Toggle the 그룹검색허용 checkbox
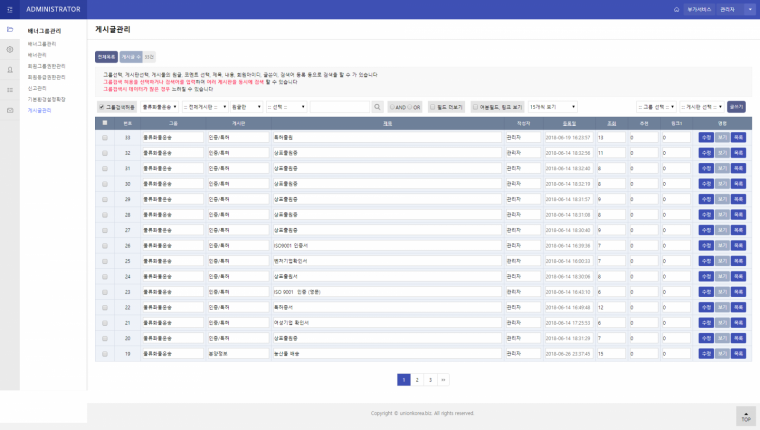Image resolution: width=760 pixels, height=430 pixels. tap(102, 106)
